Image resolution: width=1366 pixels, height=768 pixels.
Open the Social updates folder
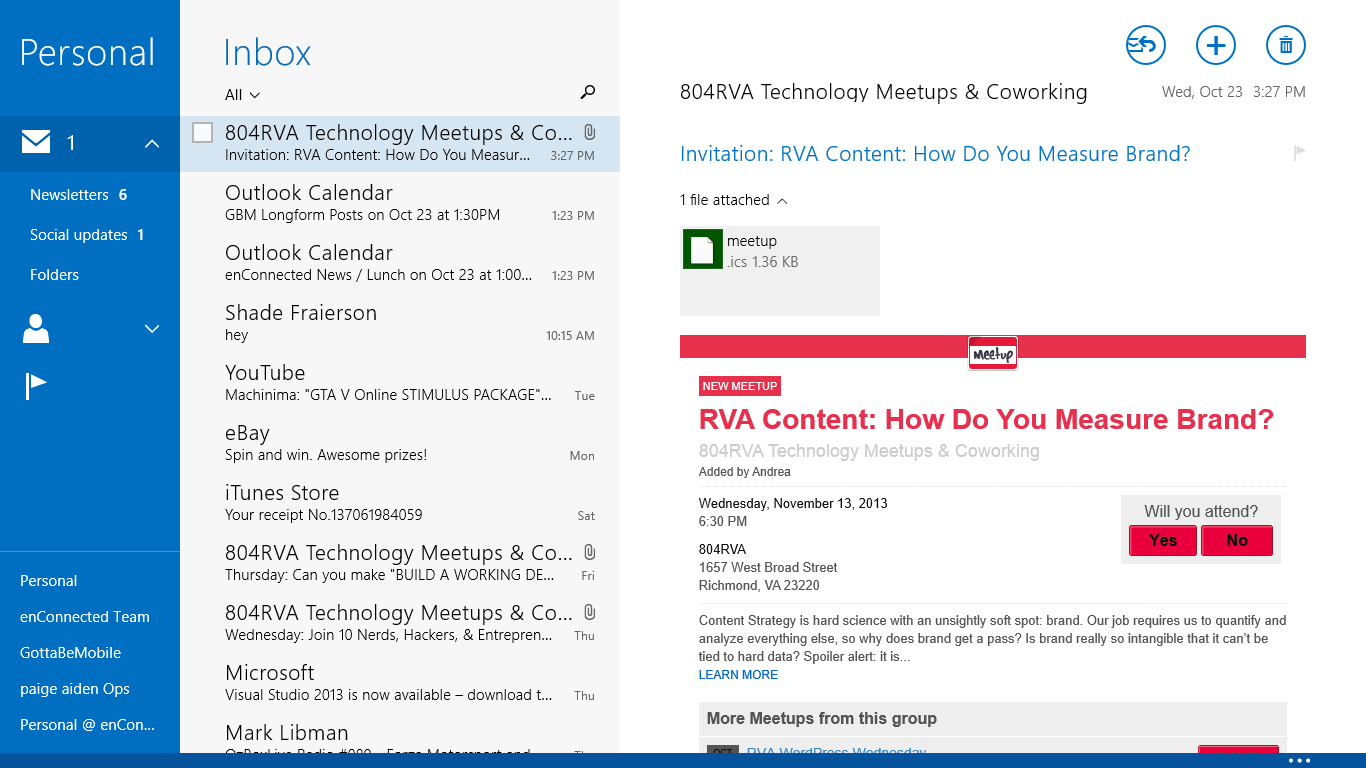tap(87, 235)
